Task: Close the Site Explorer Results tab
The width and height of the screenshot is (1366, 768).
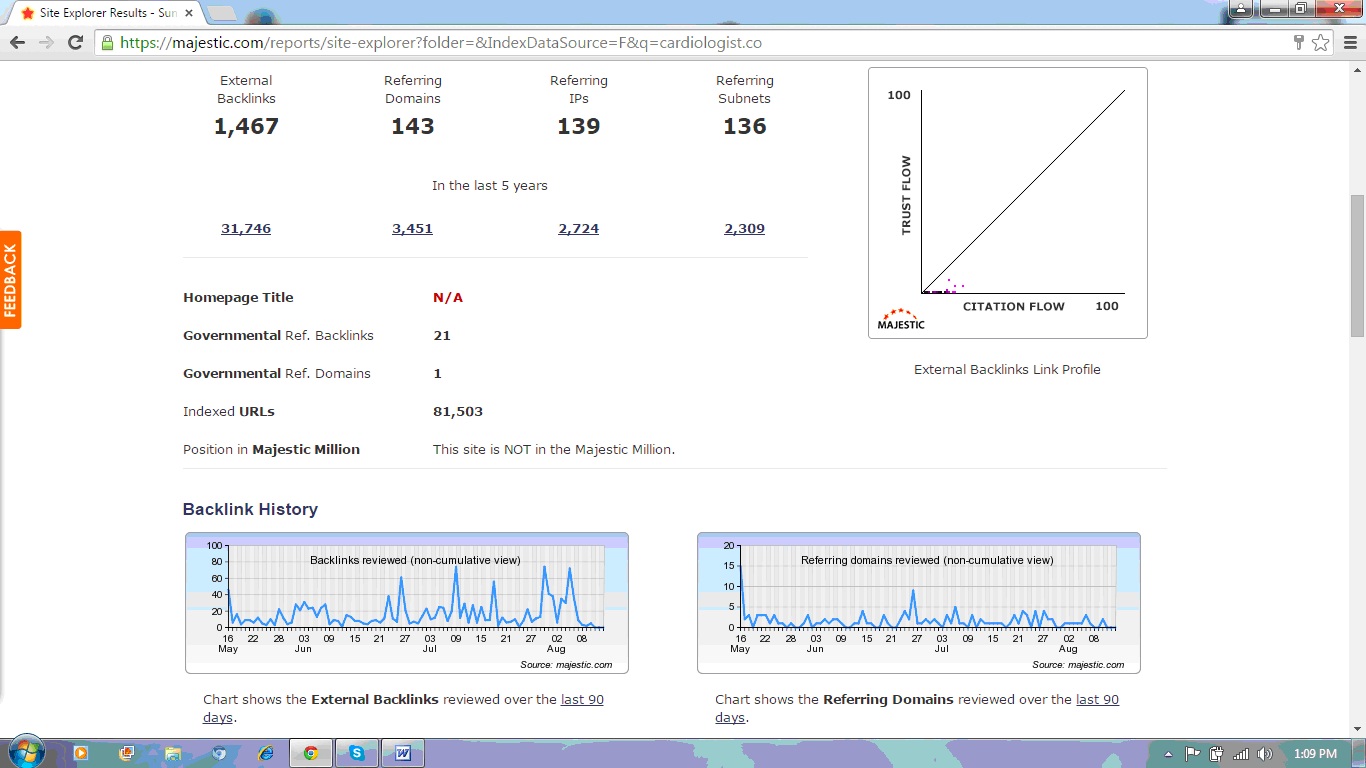Action: click(x=187, y=13)
